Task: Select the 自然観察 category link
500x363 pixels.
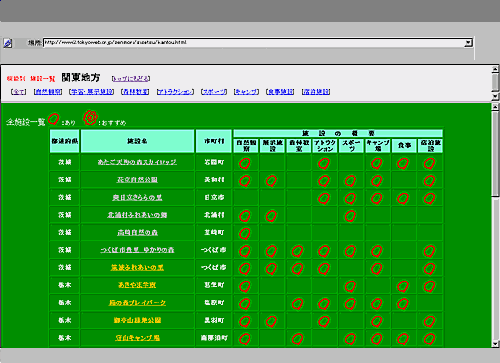Action: [x=48, y=92]
